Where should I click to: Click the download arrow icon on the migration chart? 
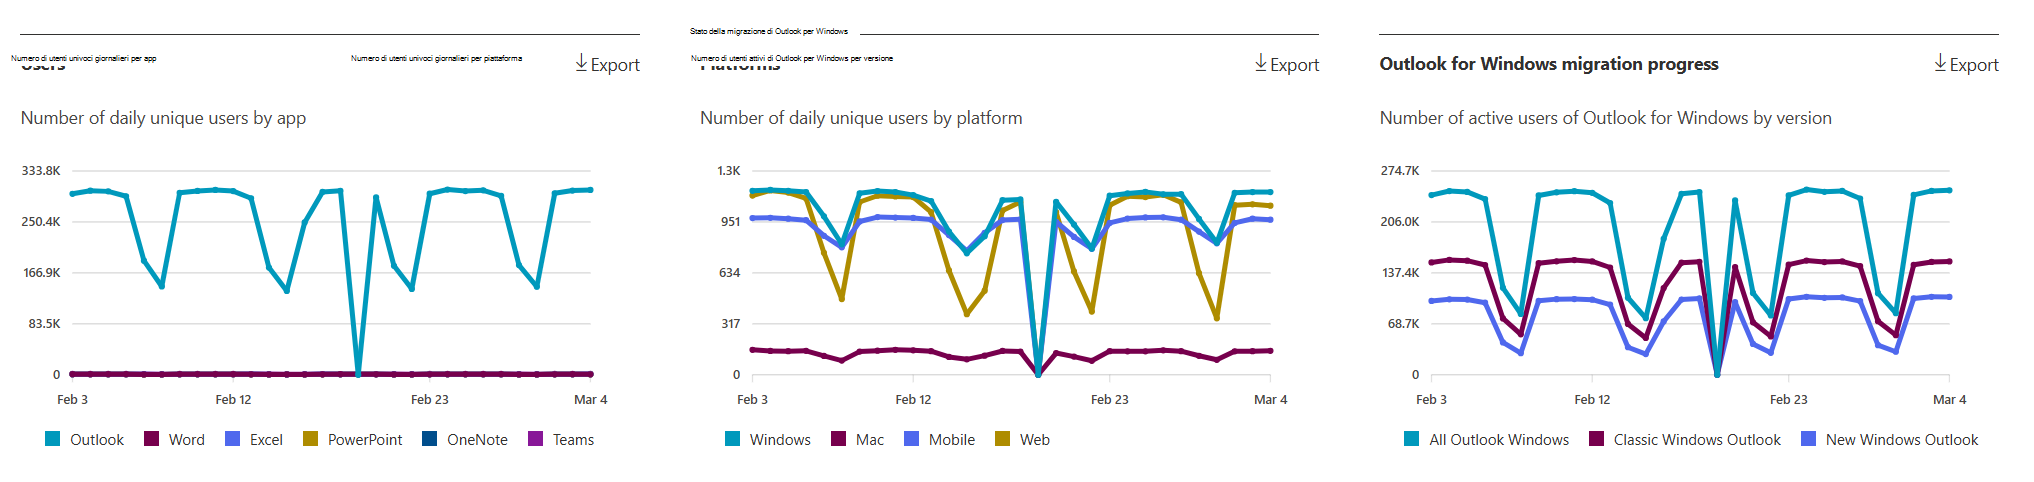click(1940, 63)
